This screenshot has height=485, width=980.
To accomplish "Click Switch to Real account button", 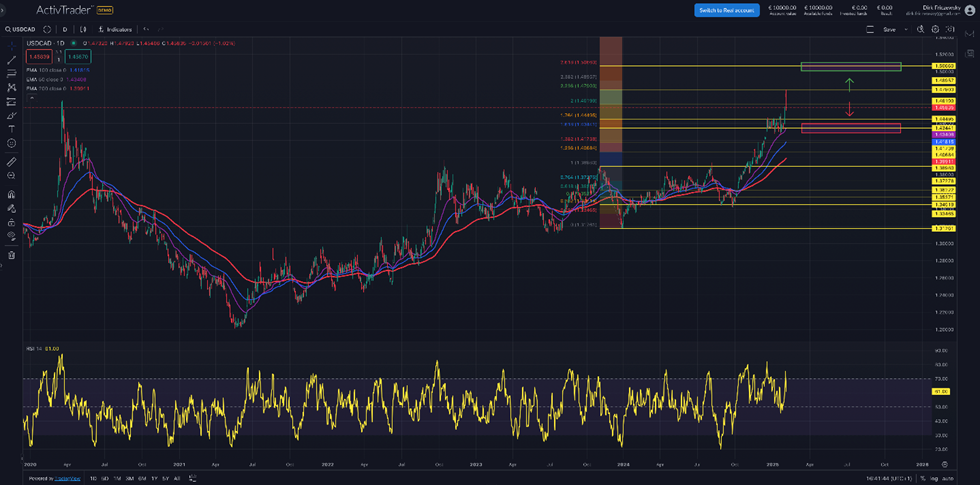I will (x=727, y=10).
